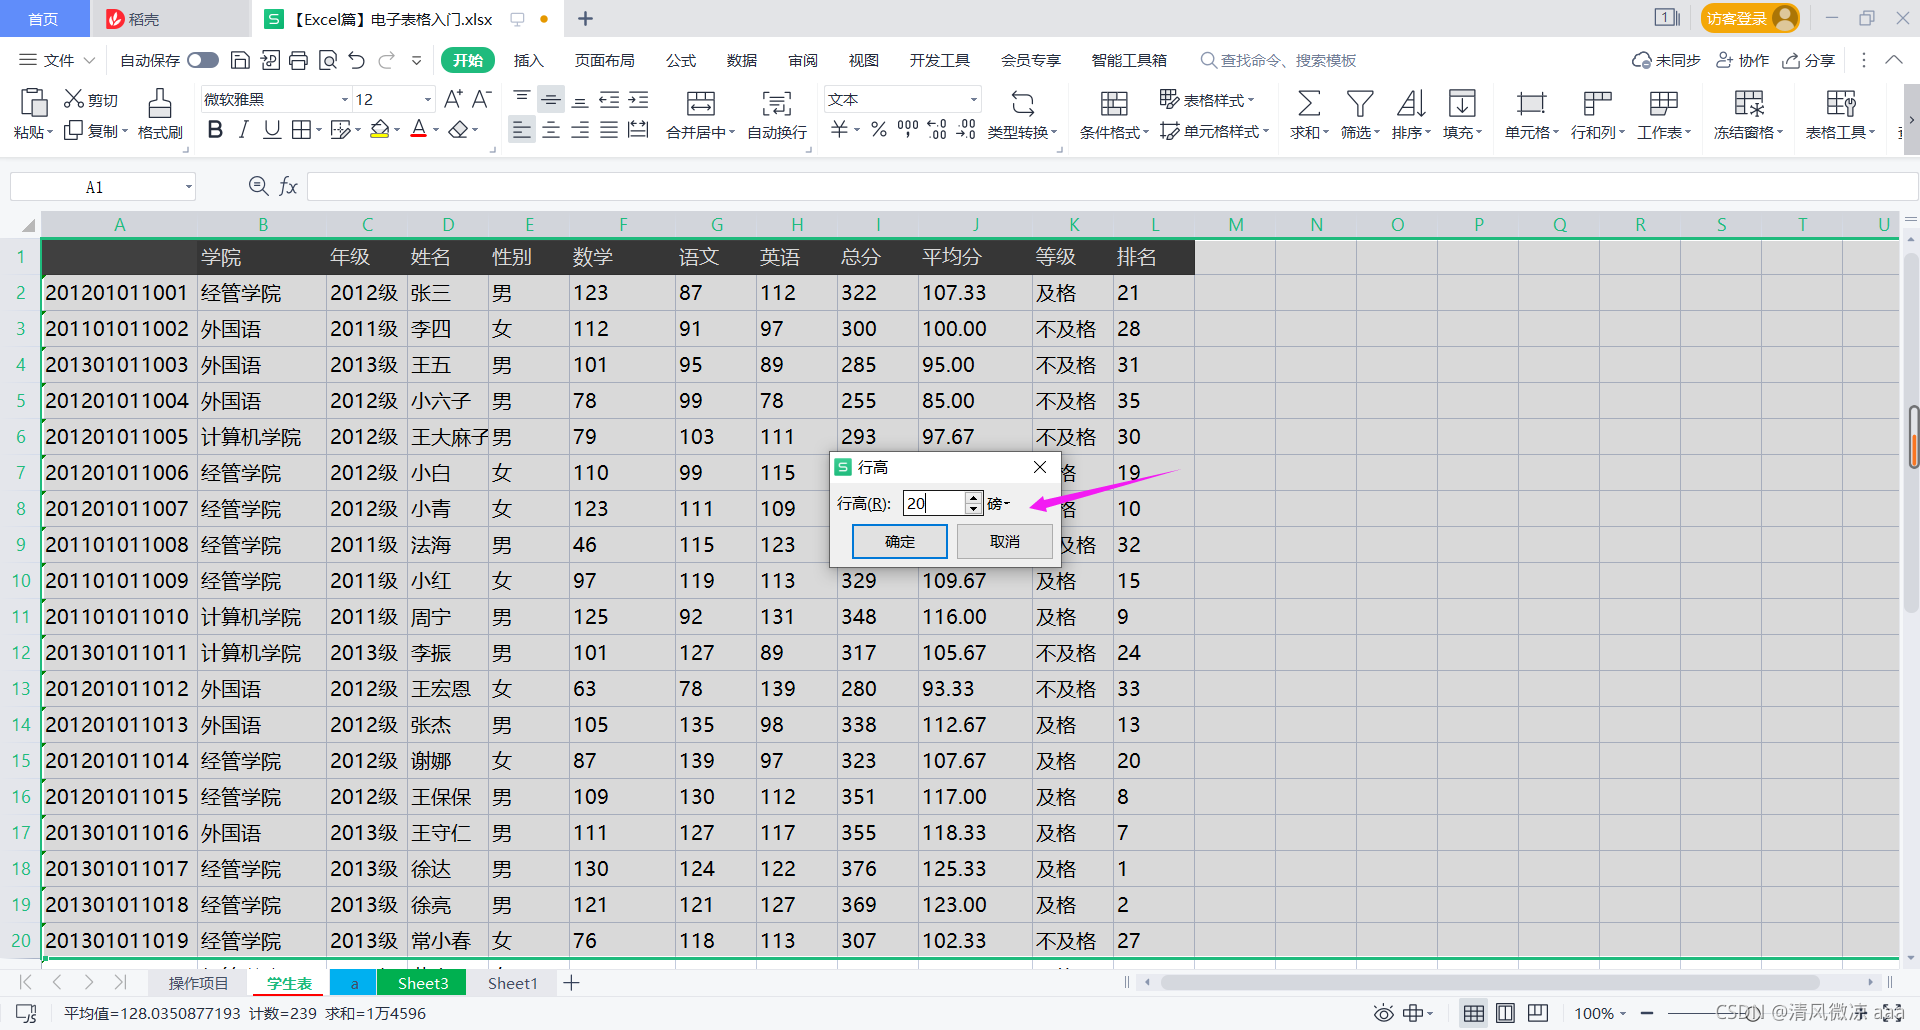Click the Share (分享) button
1920x1030 pixels.
[x=1810, y=61]
